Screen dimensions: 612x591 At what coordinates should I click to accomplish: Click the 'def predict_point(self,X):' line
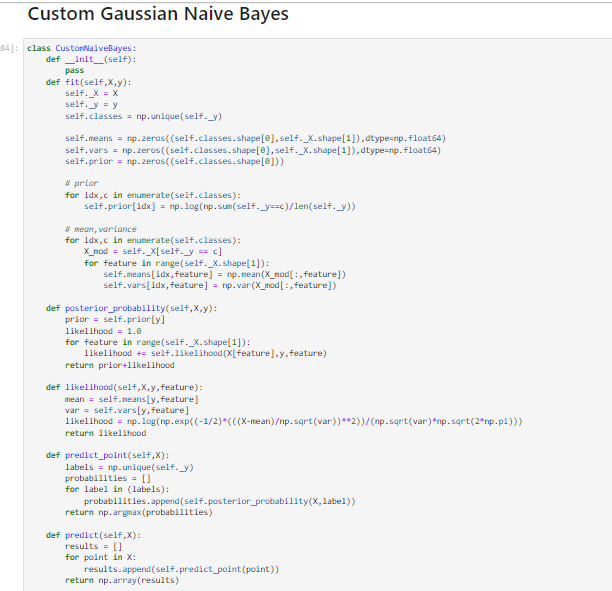pos(108,456)
